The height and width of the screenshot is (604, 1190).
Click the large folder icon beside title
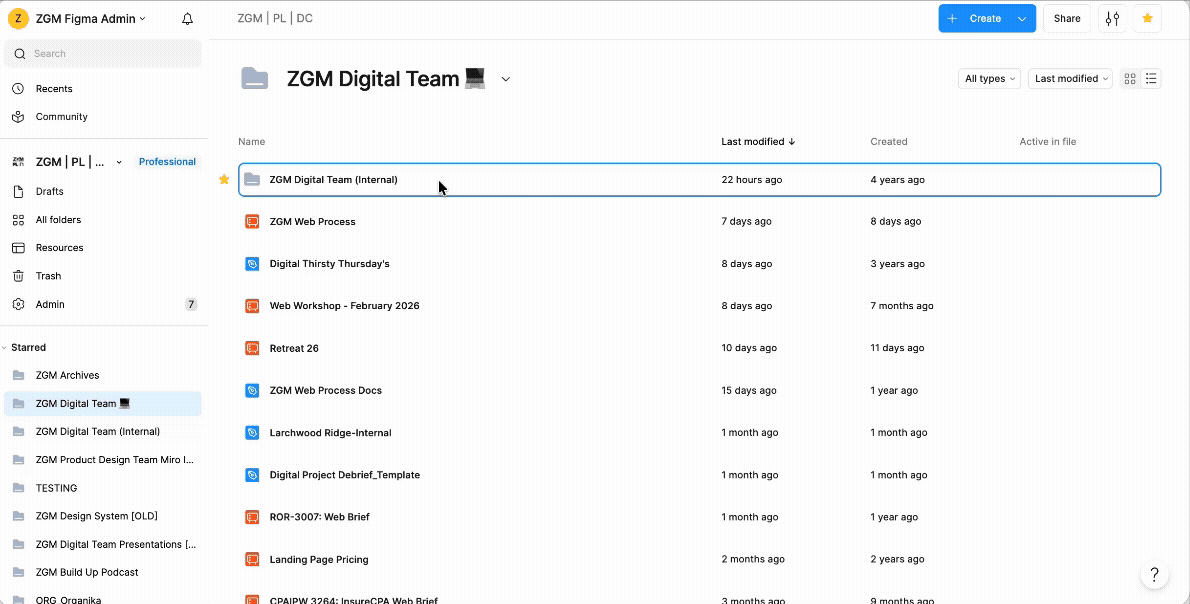(x=255, y=78)
